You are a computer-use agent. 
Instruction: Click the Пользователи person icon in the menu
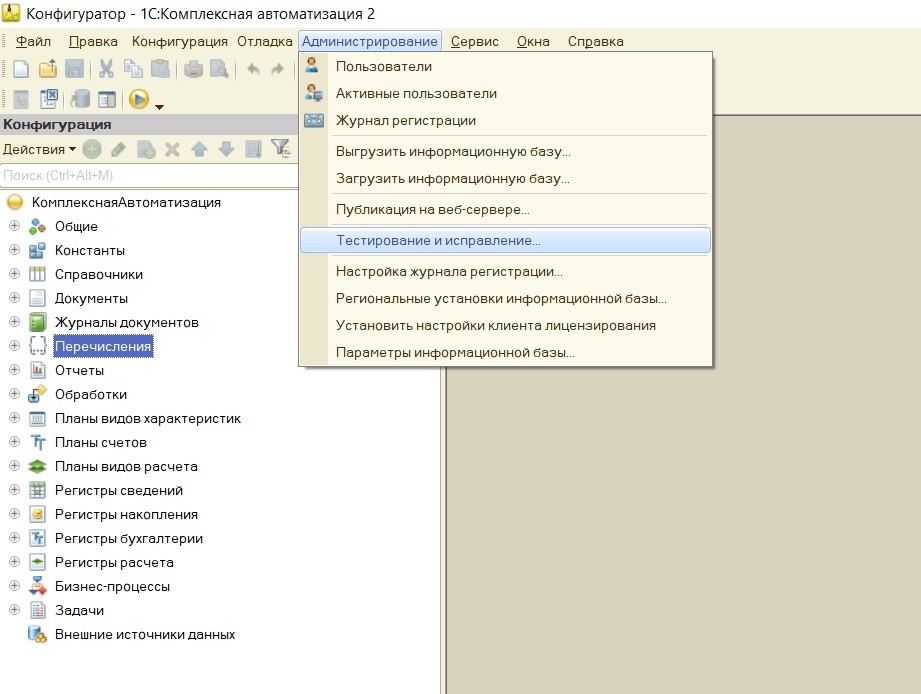pos(312,65)
